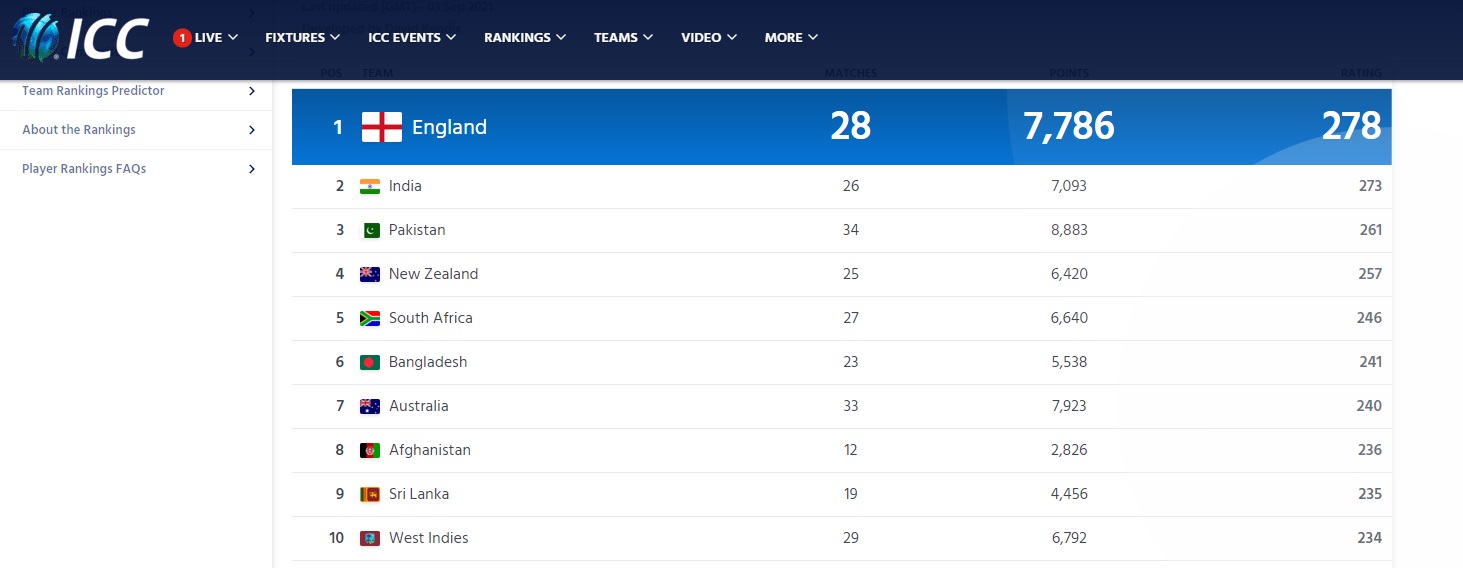Open the VIDEO menu

[709, 38]
